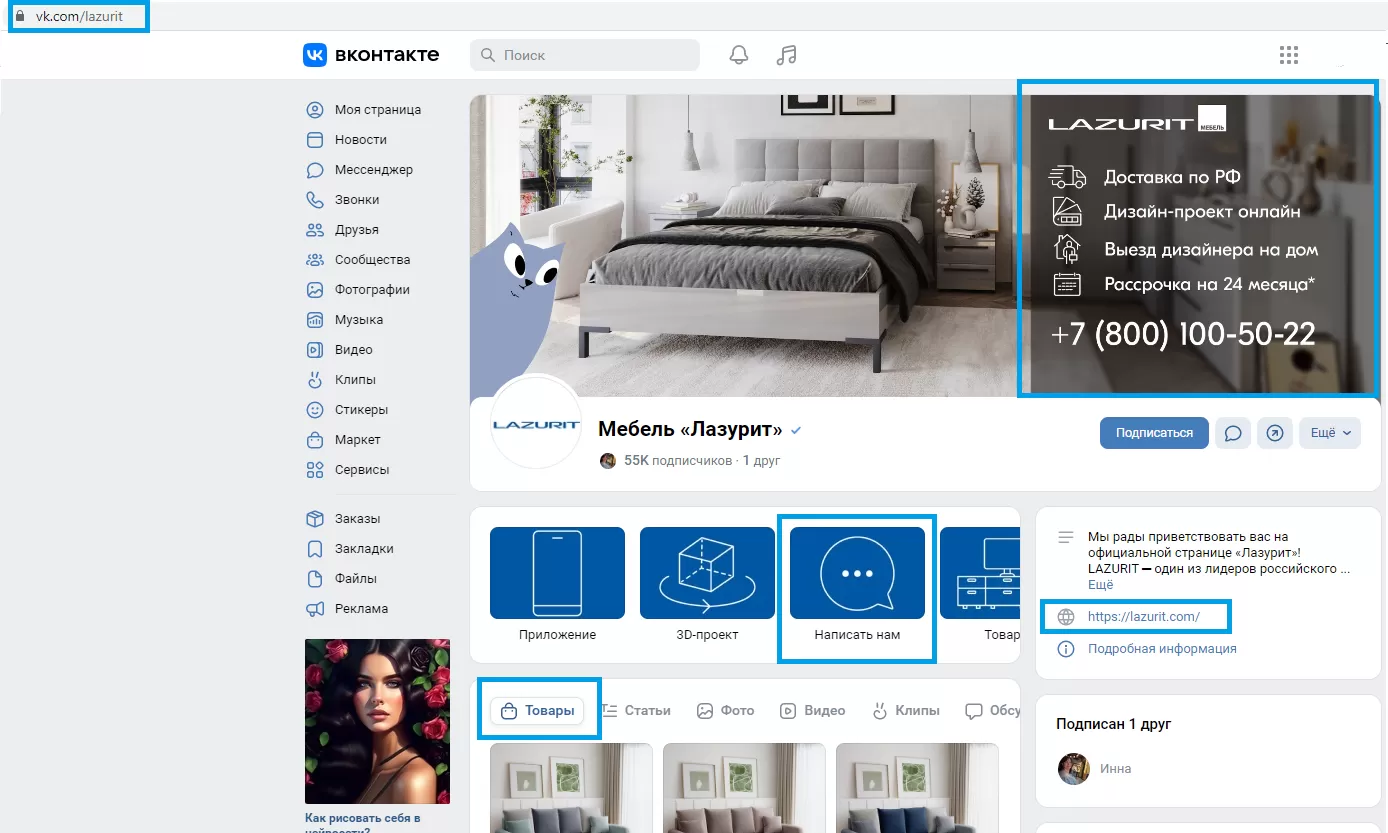The height and width of the screenshot is (833, 1388).
Task: Expand the Ещё dropdown button
Action: pyautogui.click(x=1330, y=433)
